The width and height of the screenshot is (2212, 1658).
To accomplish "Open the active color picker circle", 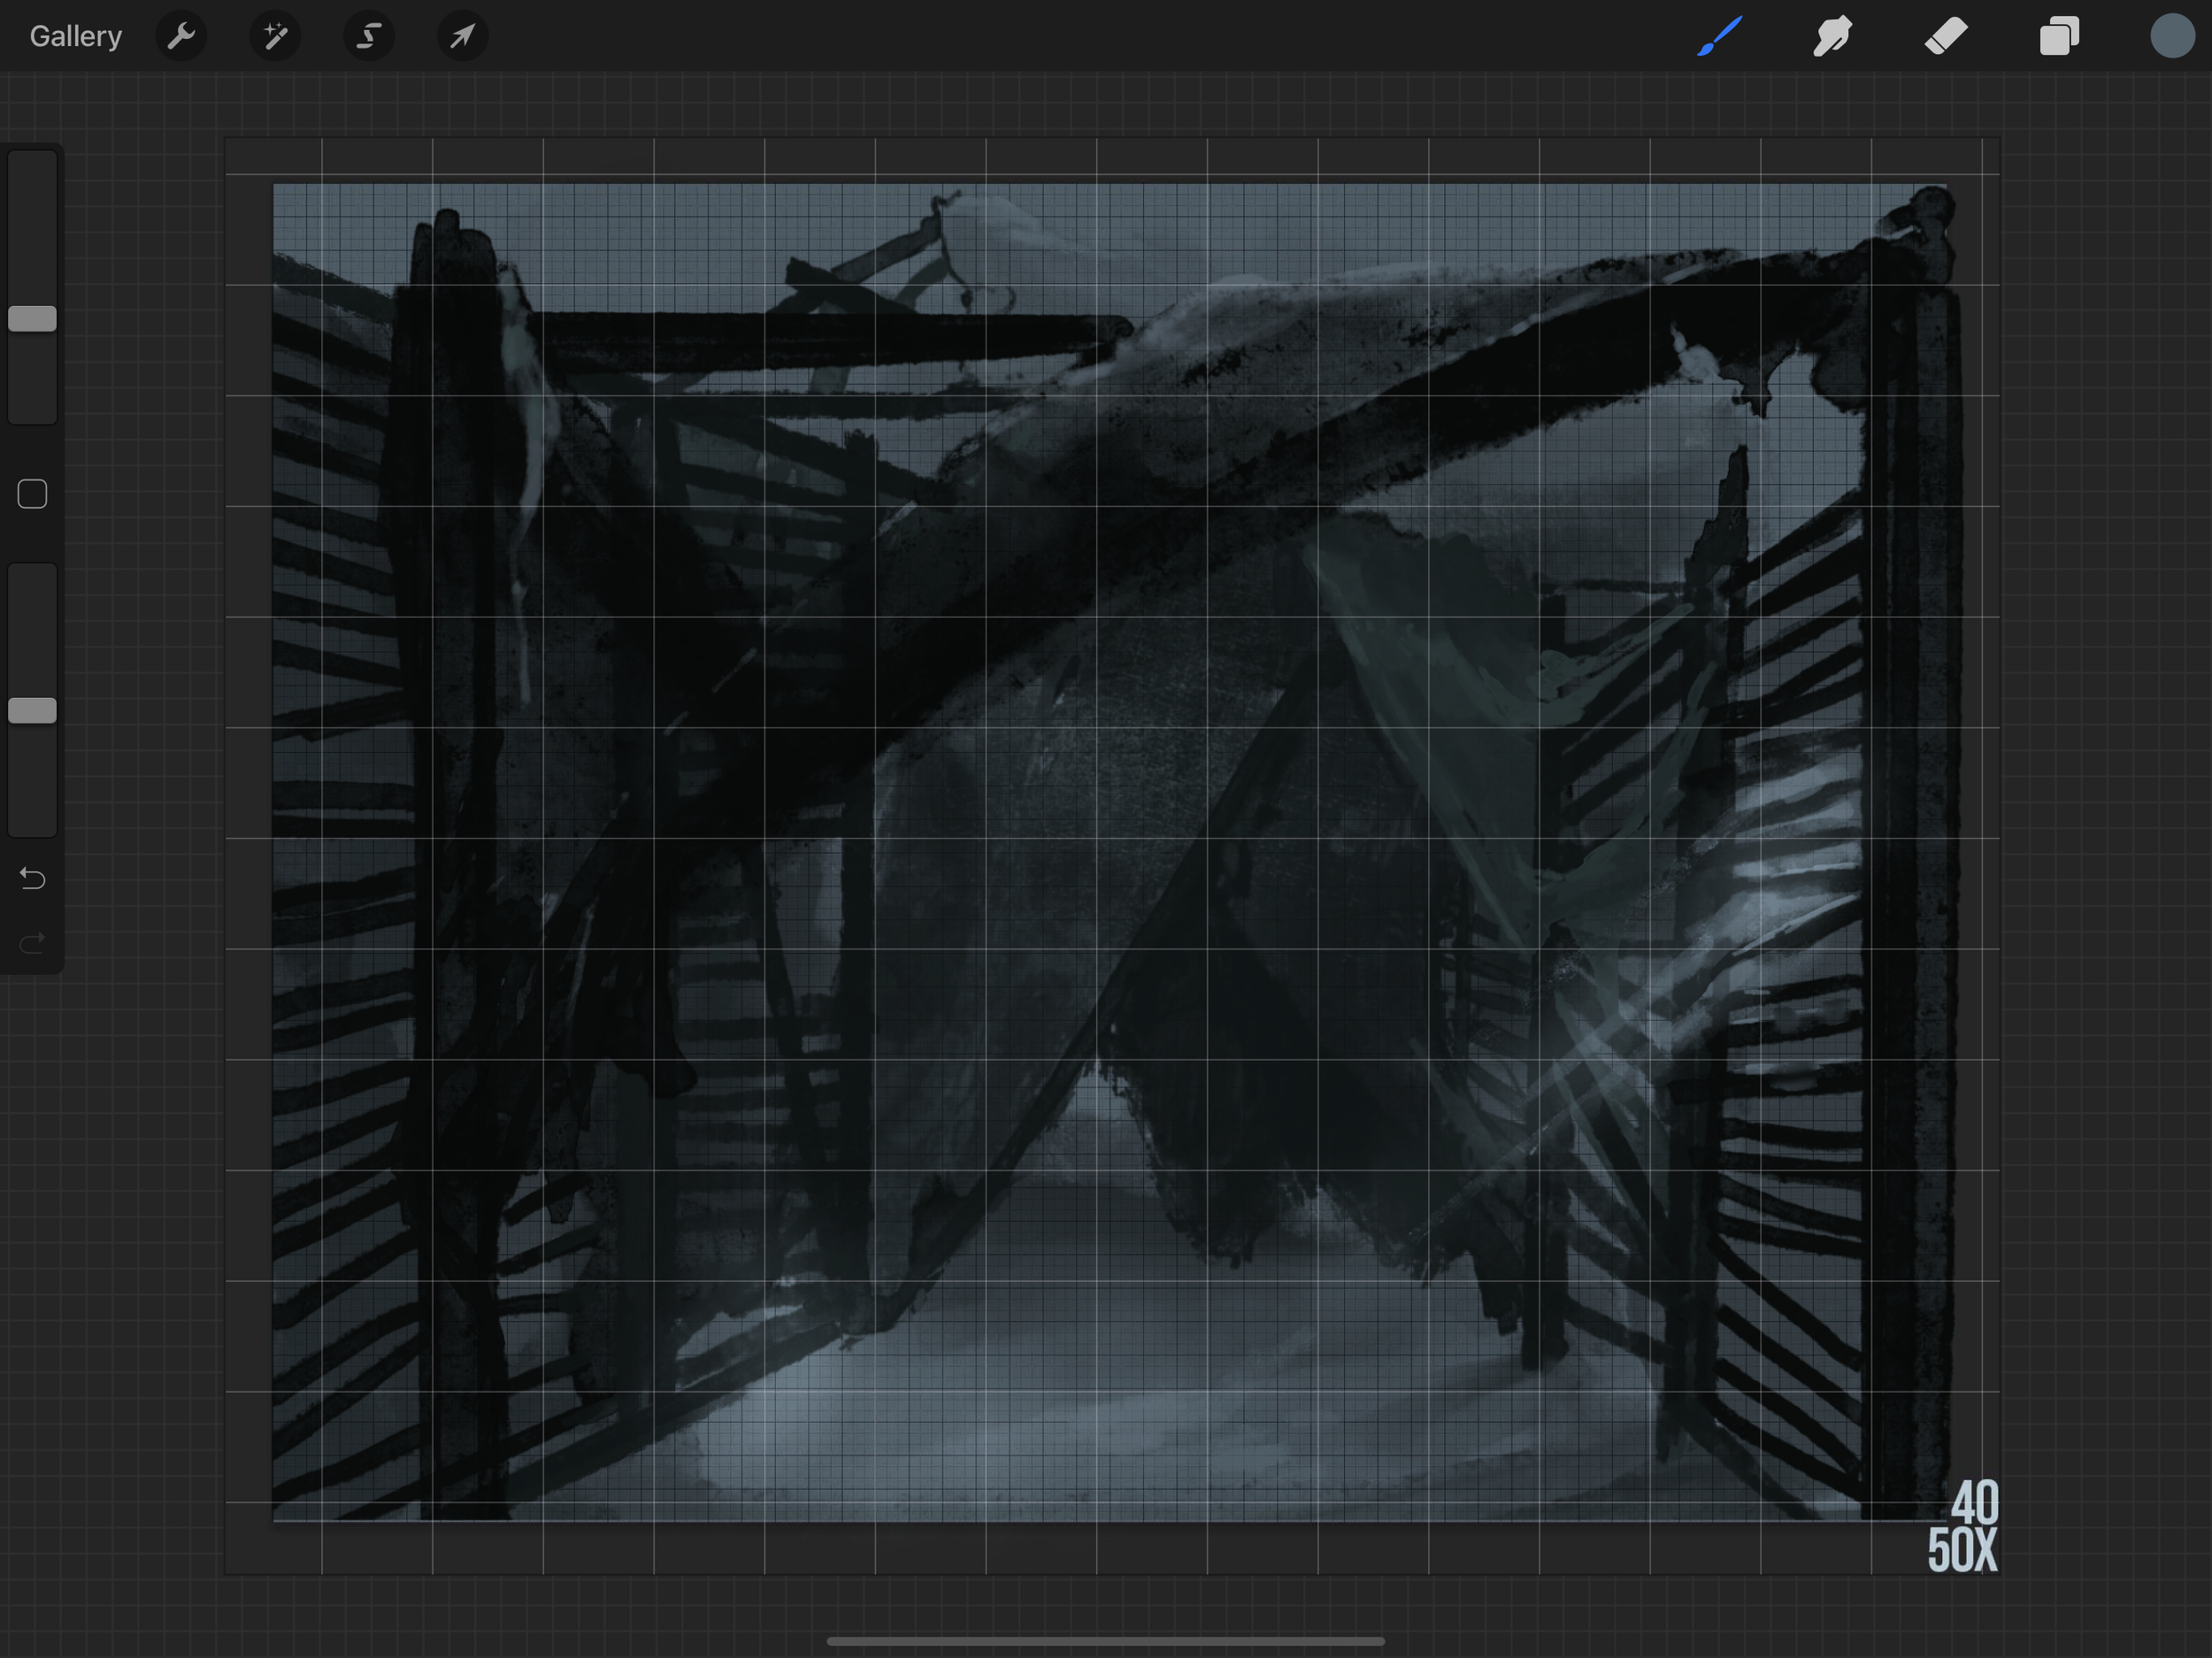I will tap(2172, 36).
